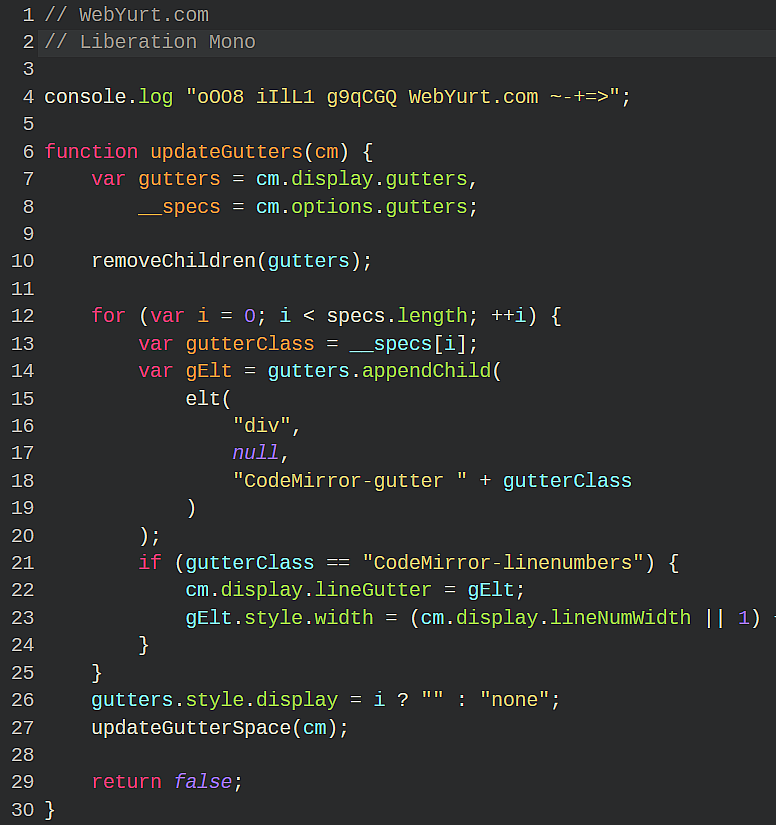Click the '__specs' variable on line 8
Image resolution: width=776 pixels, height=825 pixels.
(x=179, y=207)
